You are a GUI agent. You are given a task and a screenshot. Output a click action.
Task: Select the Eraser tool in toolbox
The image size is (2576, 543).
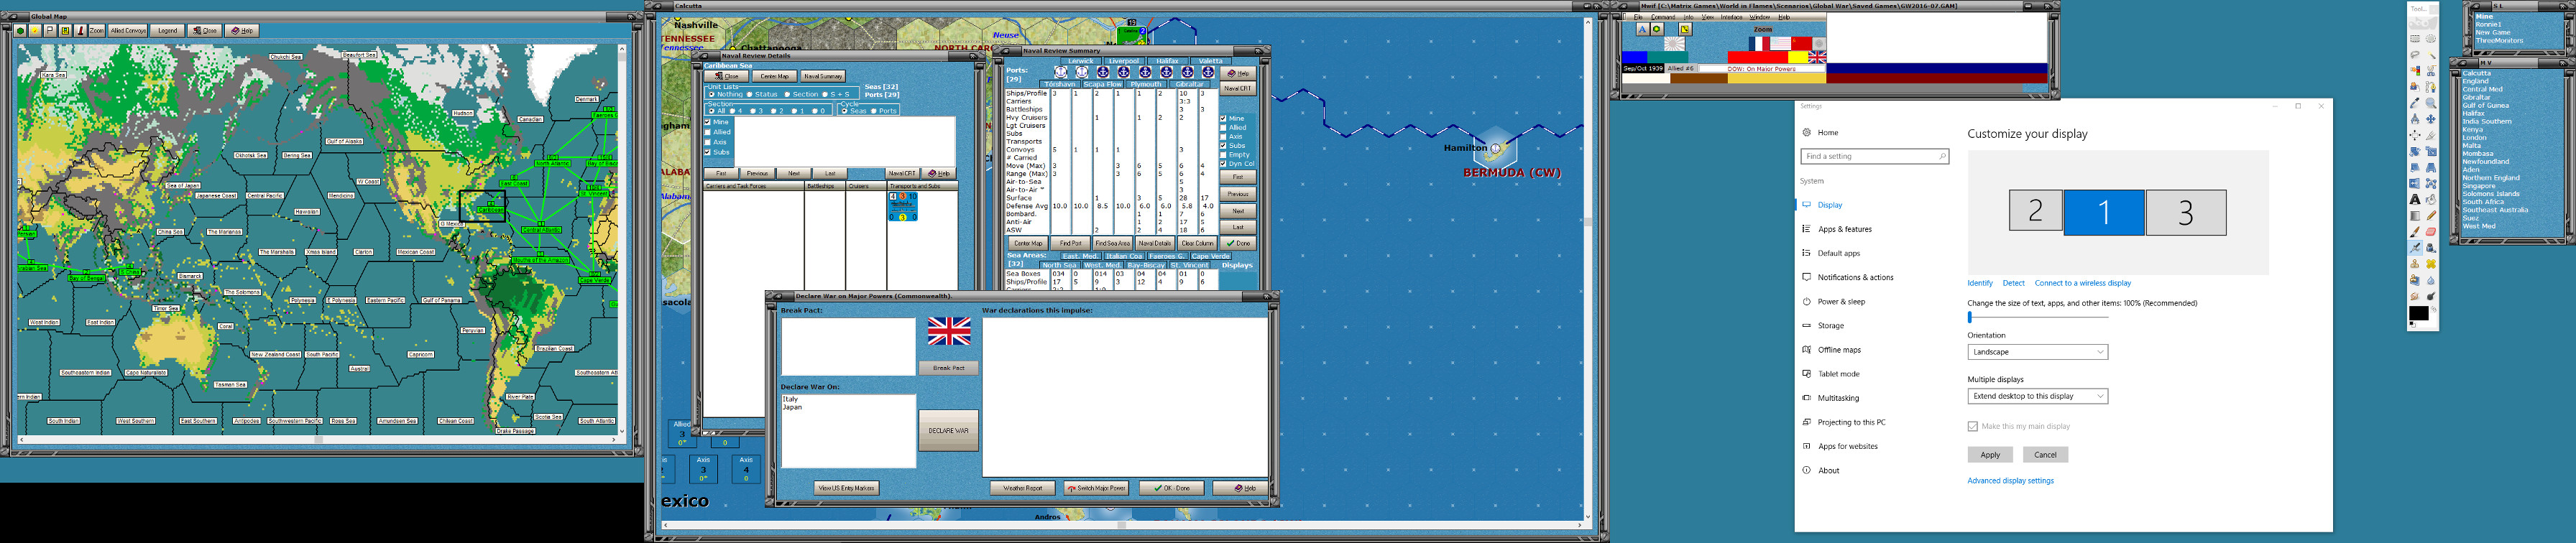2431,232
